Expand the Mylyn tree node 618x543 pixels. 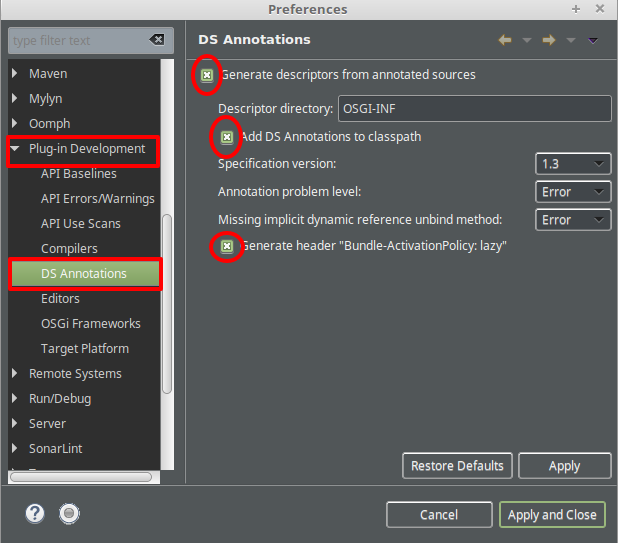[15, 98]
